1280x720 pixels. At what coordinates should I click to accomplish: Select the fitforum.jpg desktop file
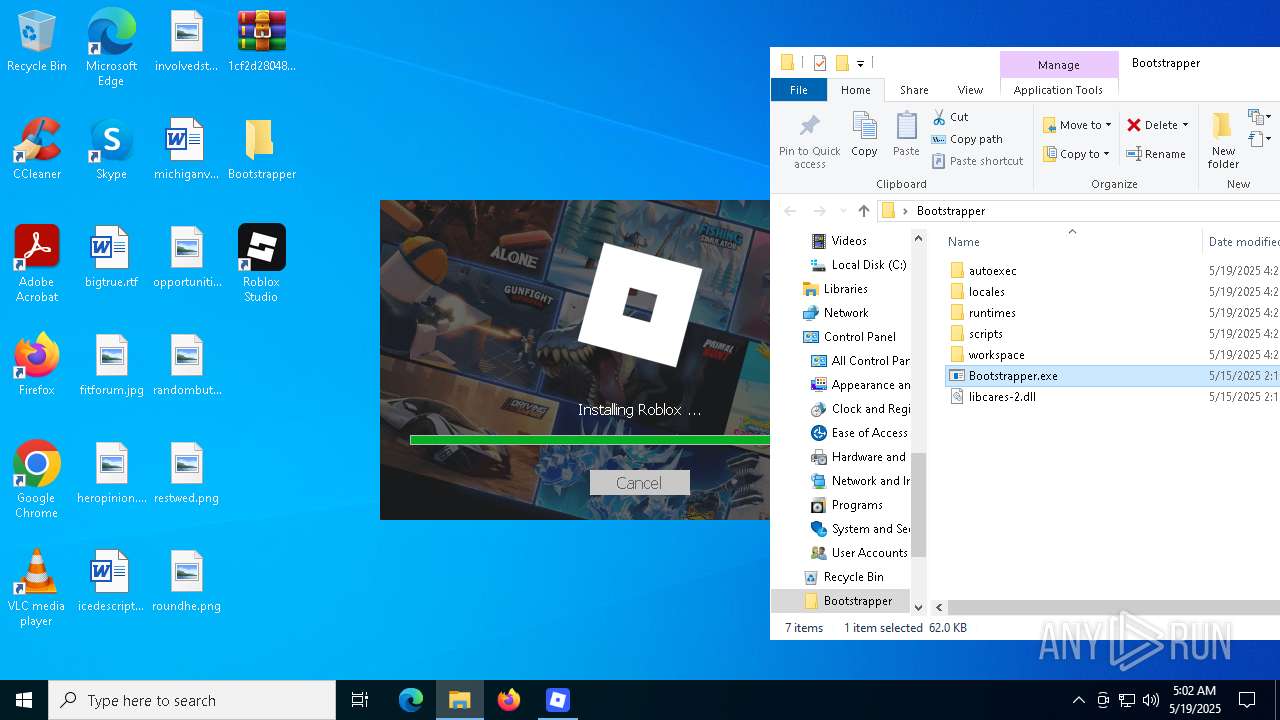tap(111, 365)
